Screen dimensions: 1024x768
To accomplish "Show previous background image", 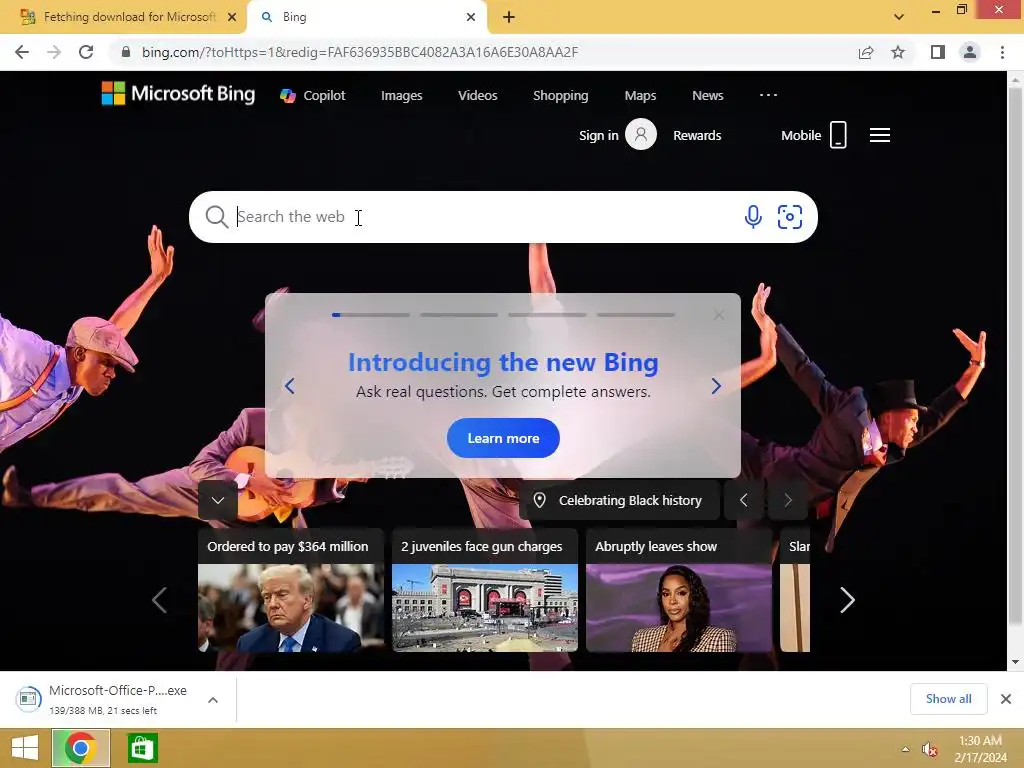I will pos(743,500).
